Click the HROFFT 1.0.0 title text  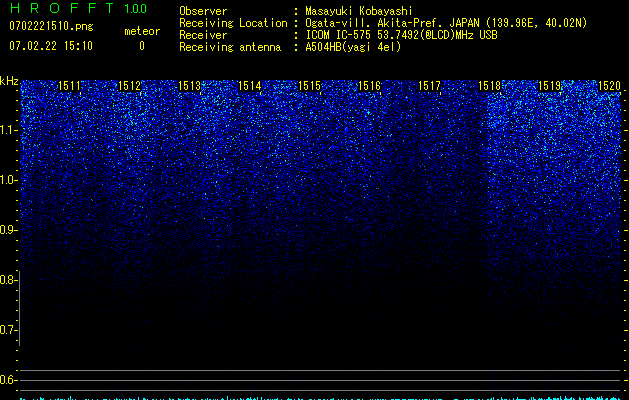(79, 8)
